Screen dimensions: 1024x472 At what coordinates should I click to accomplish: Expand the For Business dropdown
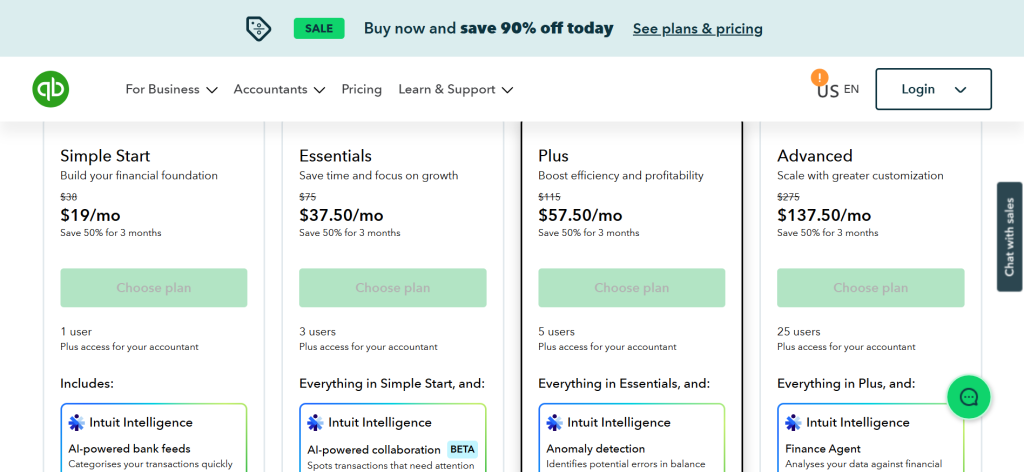[171, 89]
